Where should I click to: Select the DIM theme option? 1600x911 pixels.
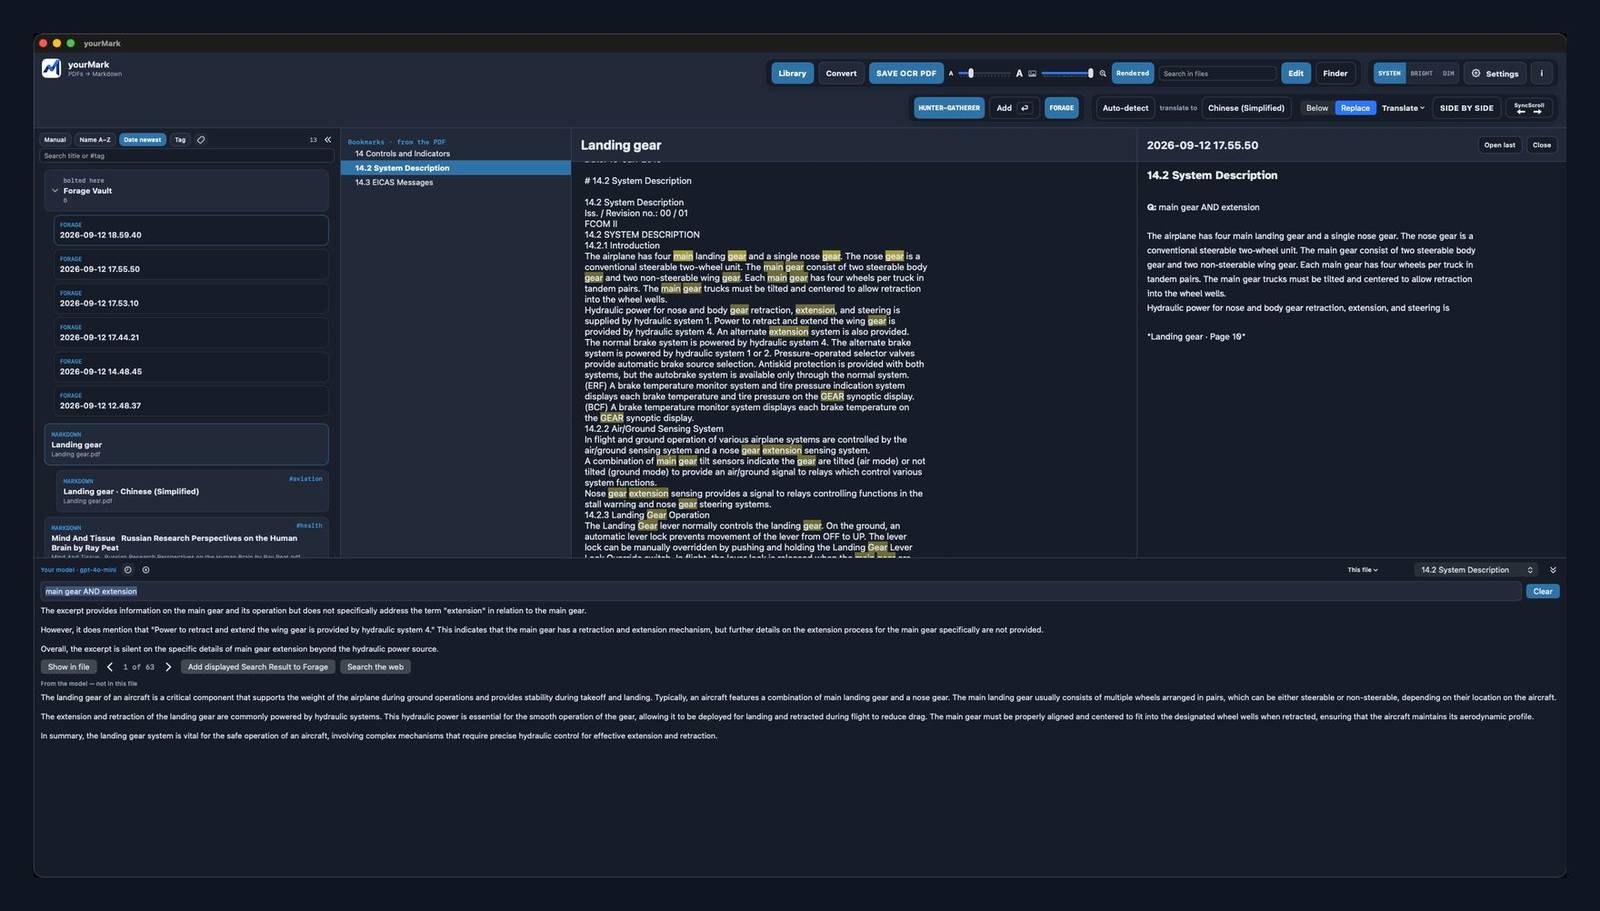point(1448,73)
